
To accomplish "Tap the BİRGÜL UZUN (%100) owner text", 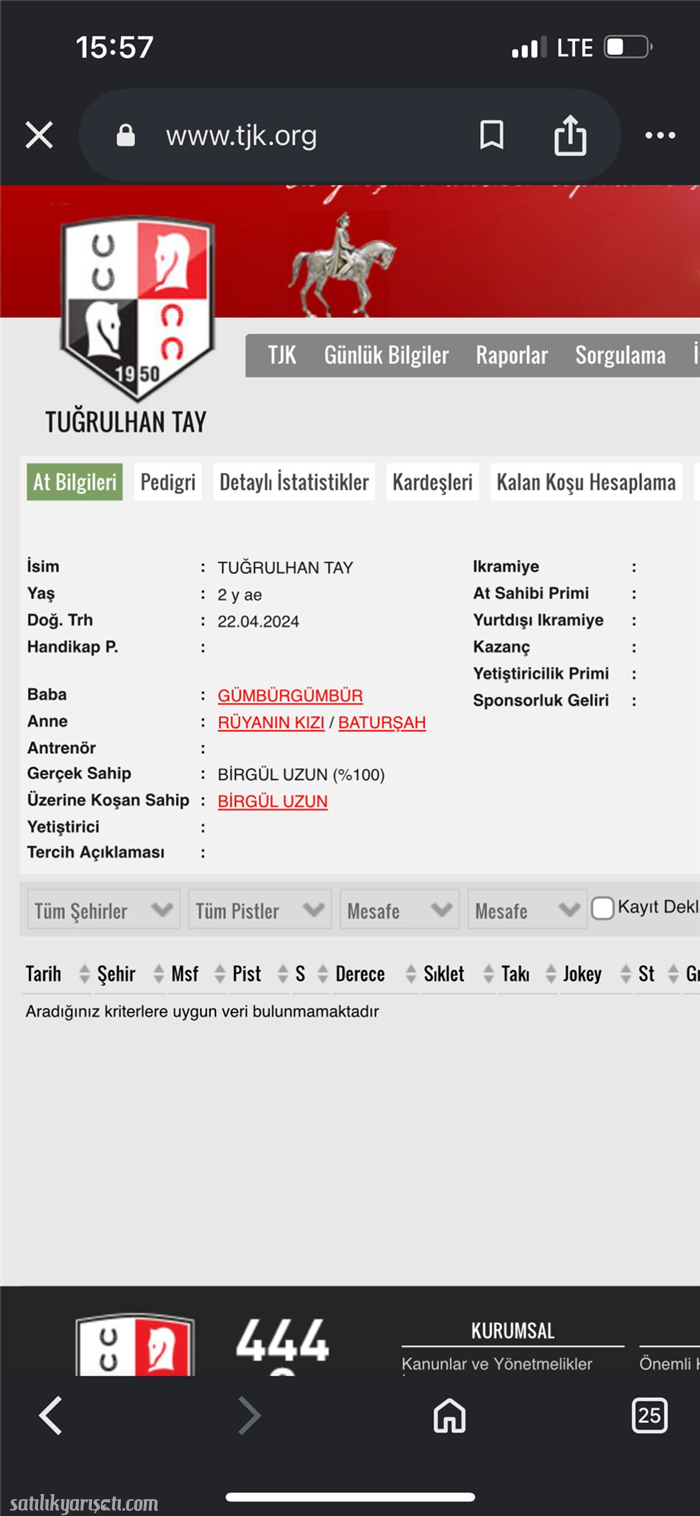I will click(x=301, y=775).
